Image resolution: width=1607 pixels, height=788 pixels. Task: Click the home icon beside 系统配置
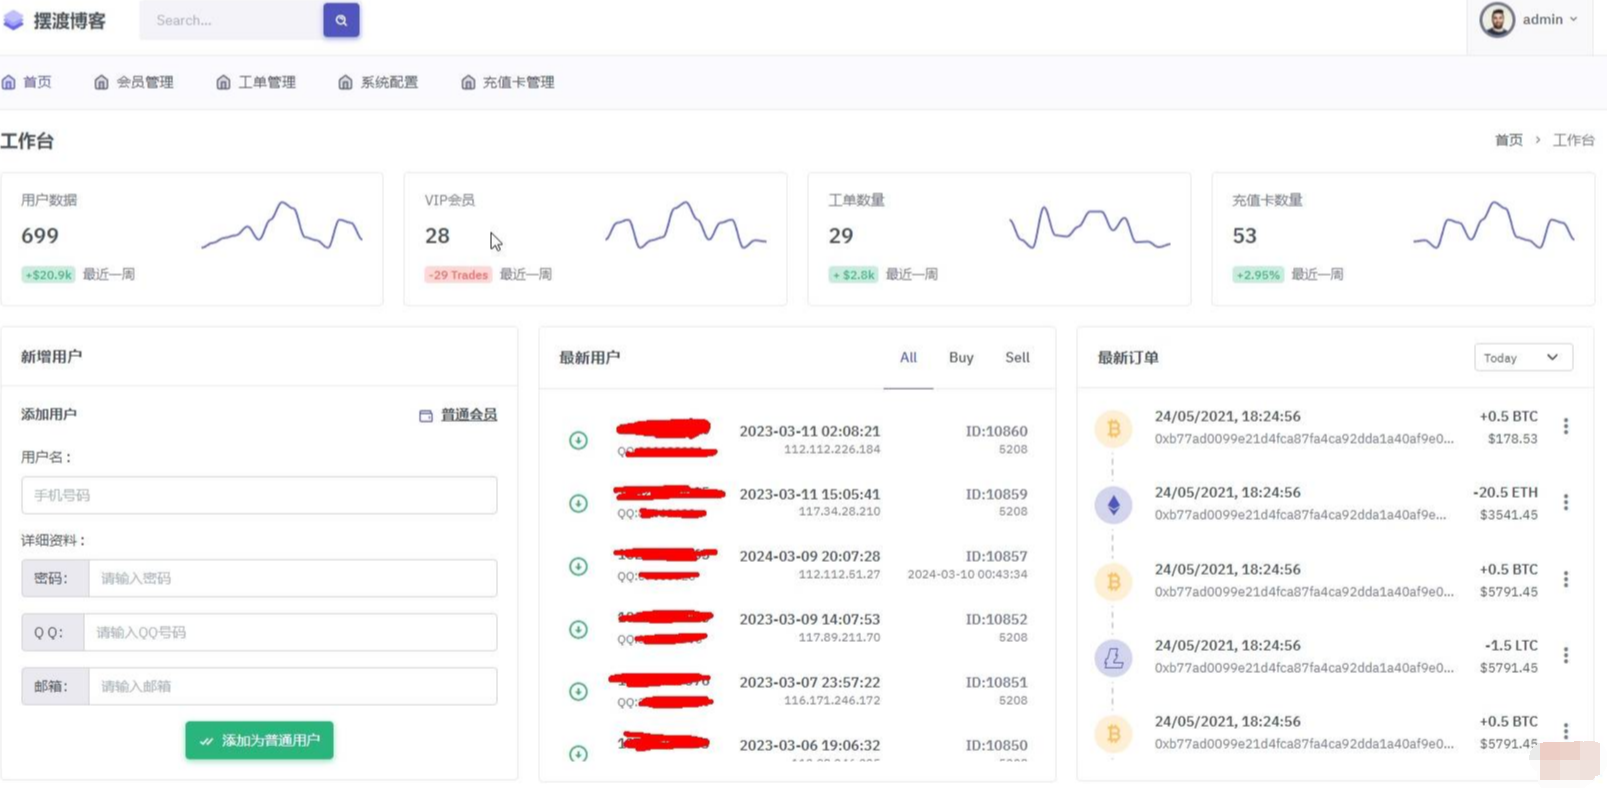tap(345, 82)
